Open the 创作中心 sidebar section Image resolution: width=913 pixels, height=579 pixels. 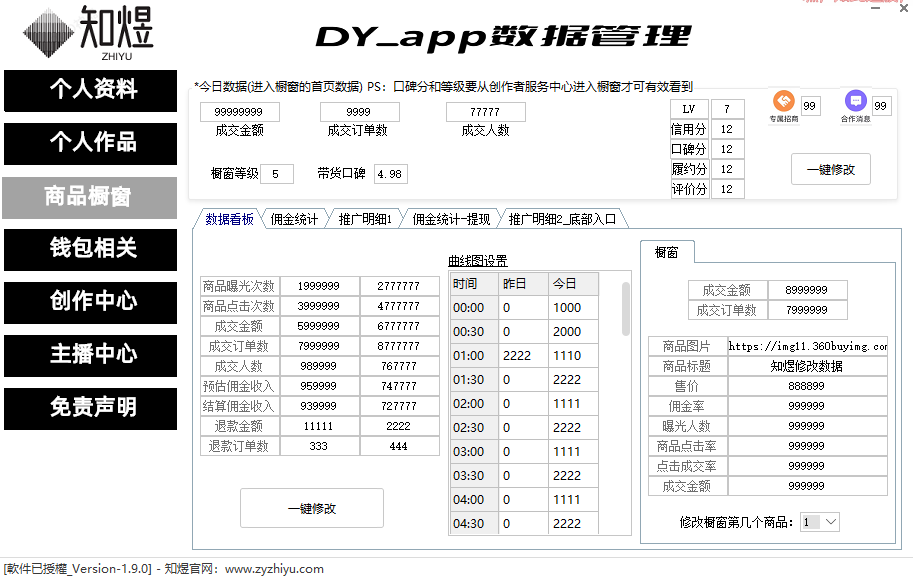point(90,303)
